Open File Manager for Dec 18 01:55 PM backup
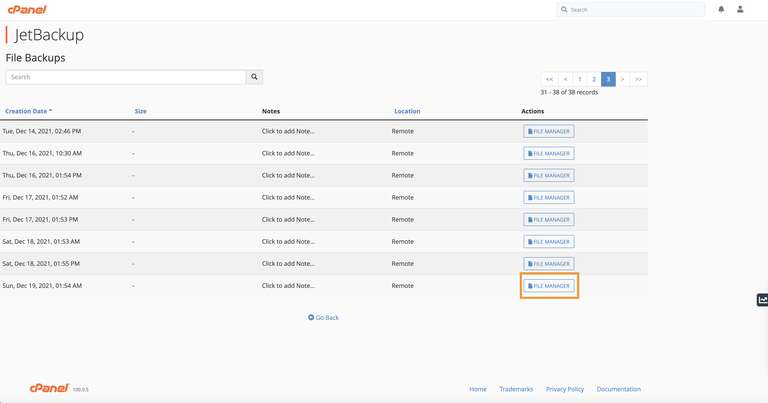 point(549,263)
